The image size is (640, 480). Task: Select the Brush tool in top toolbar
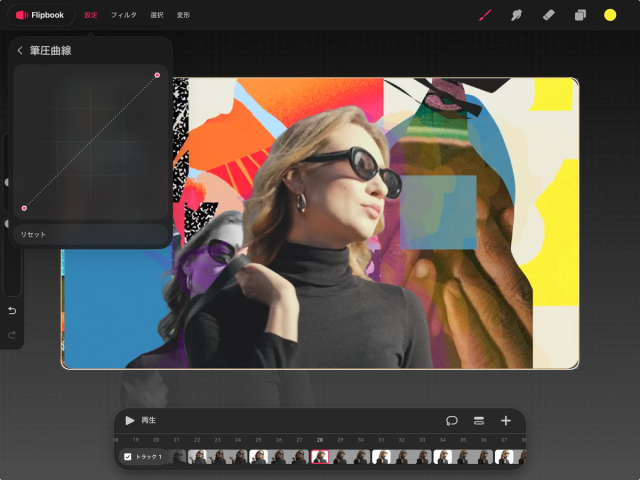[x=485, y=15]
